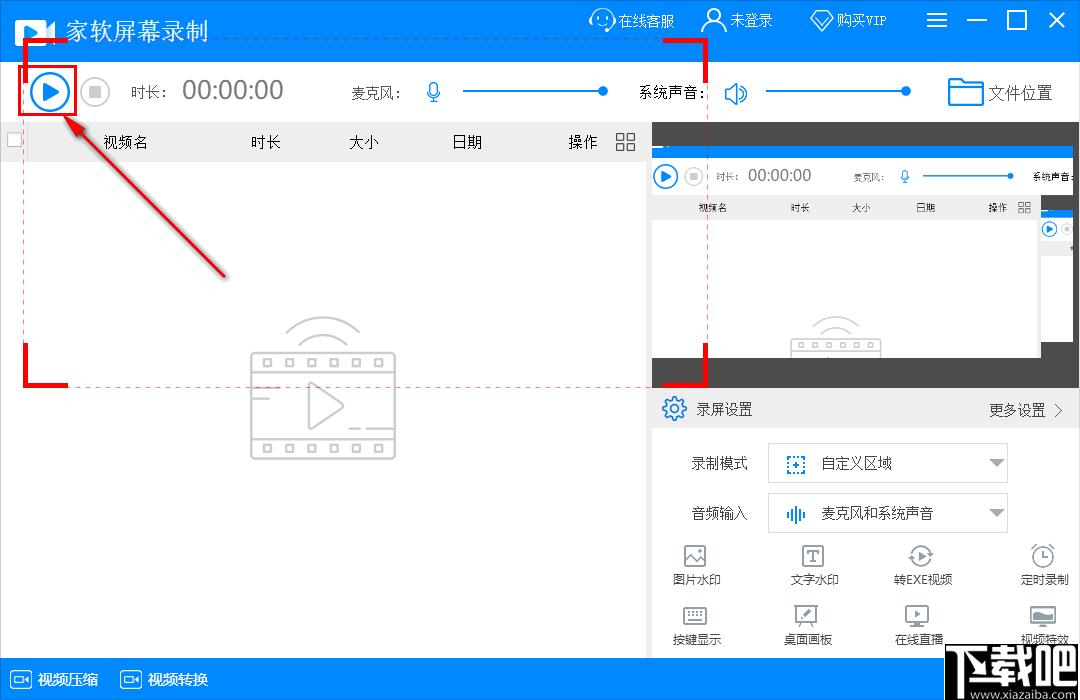Open the 定时录制 scheduled recording
This screenshot has width=1080, height=700.
pyautogui.click(x=1043, y=565)
